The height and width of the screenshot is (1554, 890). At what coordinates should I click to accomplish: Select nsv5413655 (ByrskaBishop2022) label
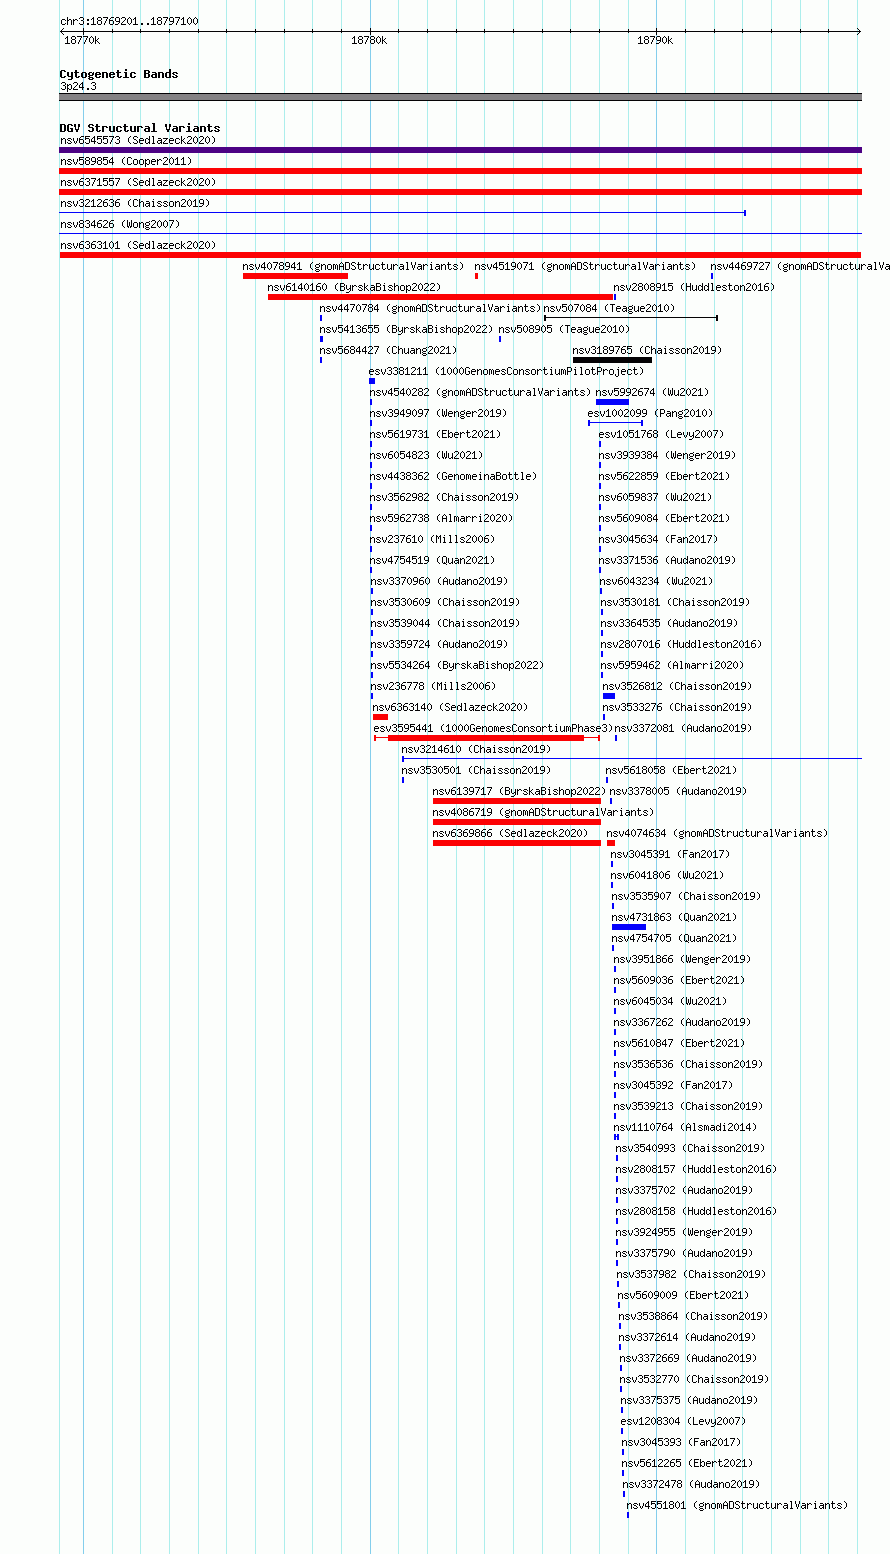coord(406,329)
